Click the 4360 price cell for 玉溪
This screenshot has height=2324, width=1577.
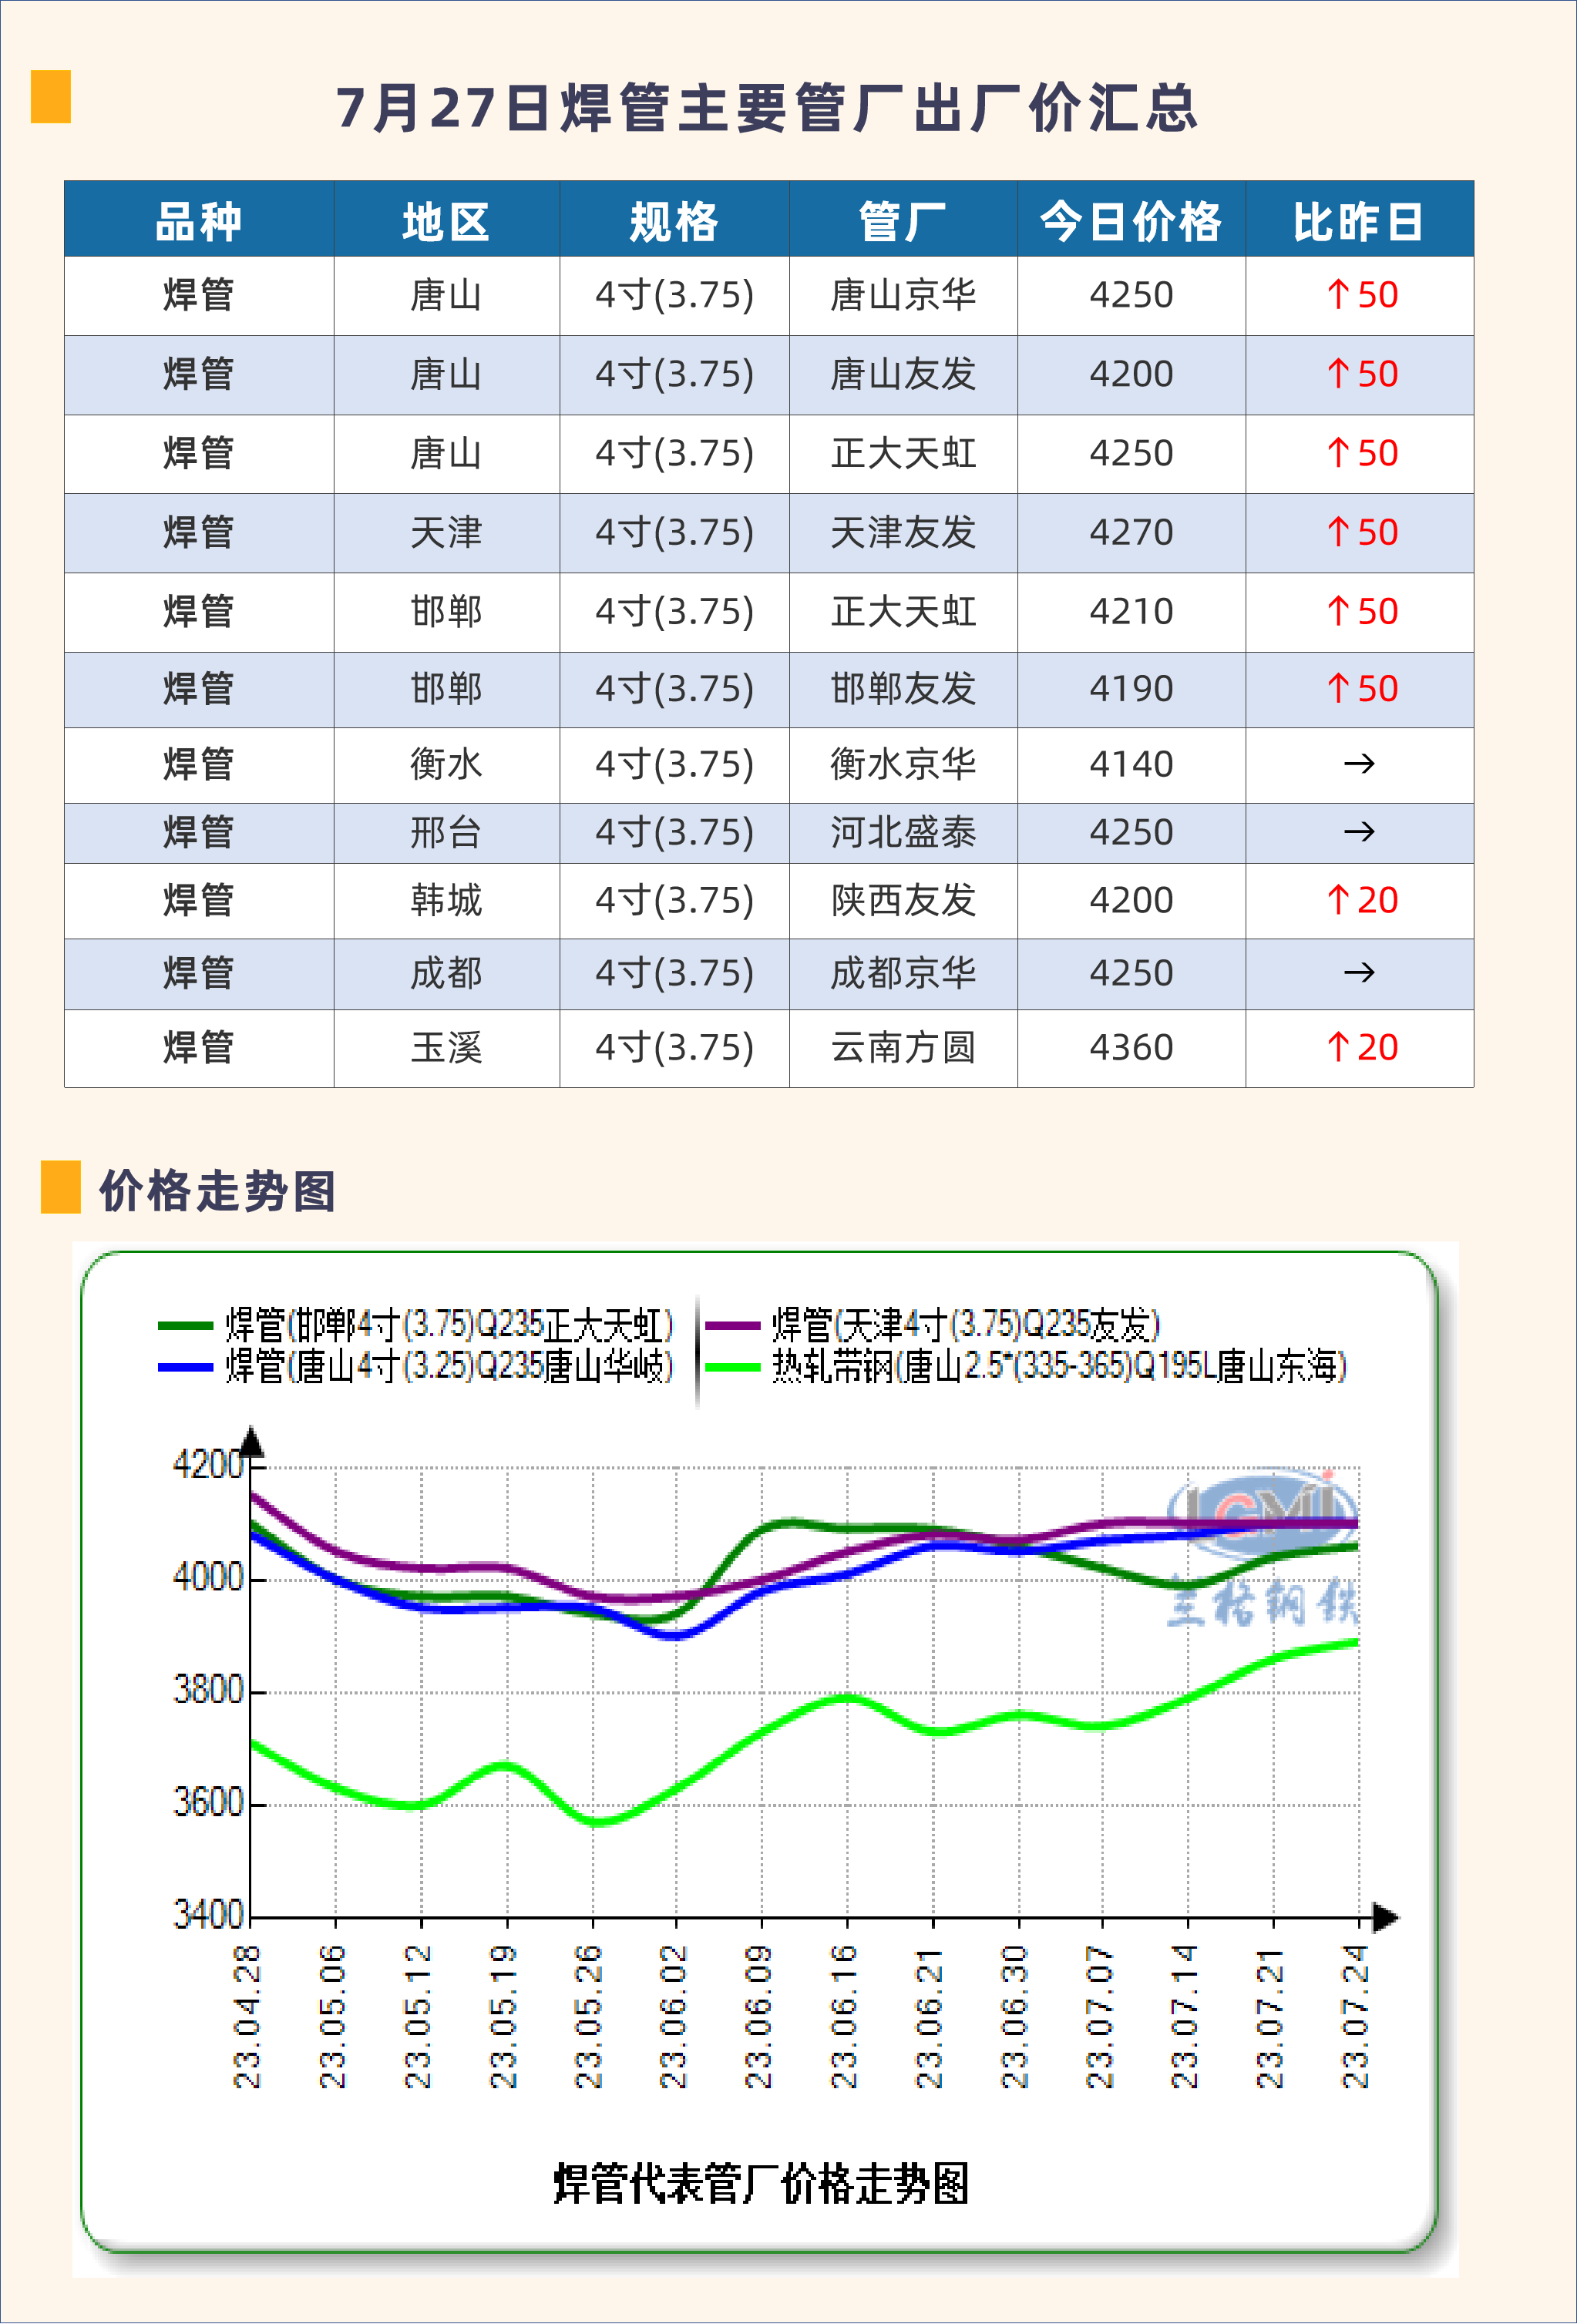[1131, 1048]
